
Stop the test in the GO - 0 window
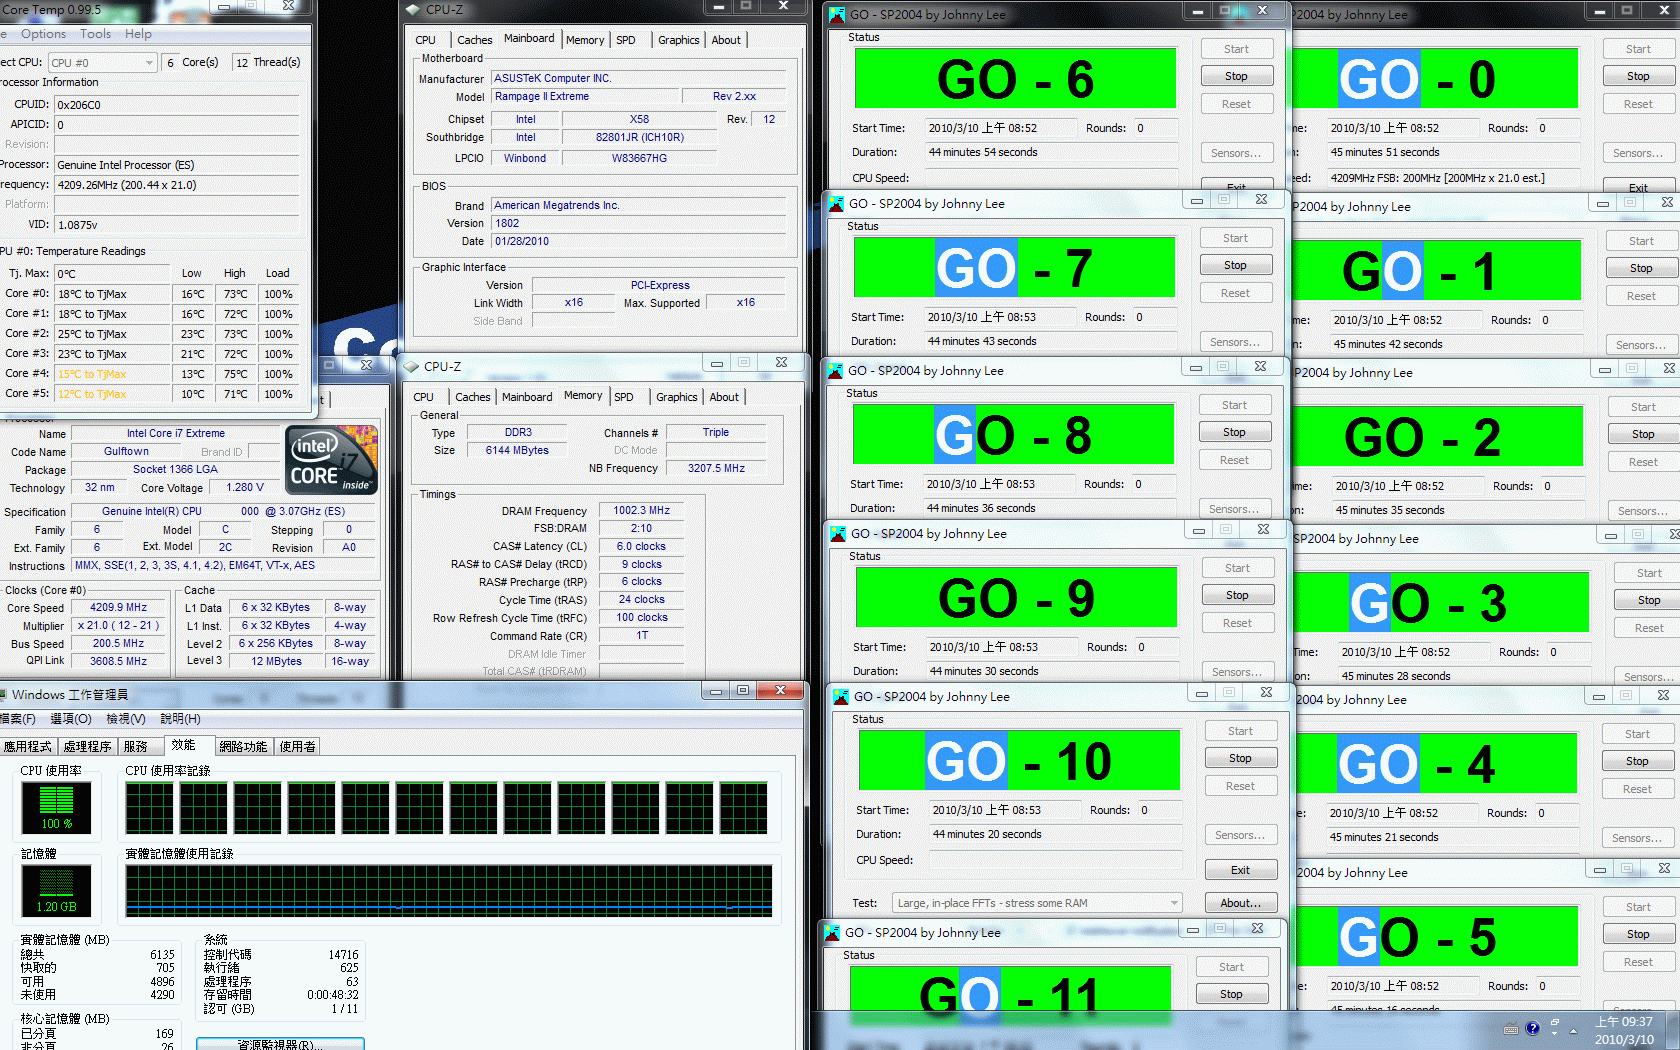click(1638, 77)
